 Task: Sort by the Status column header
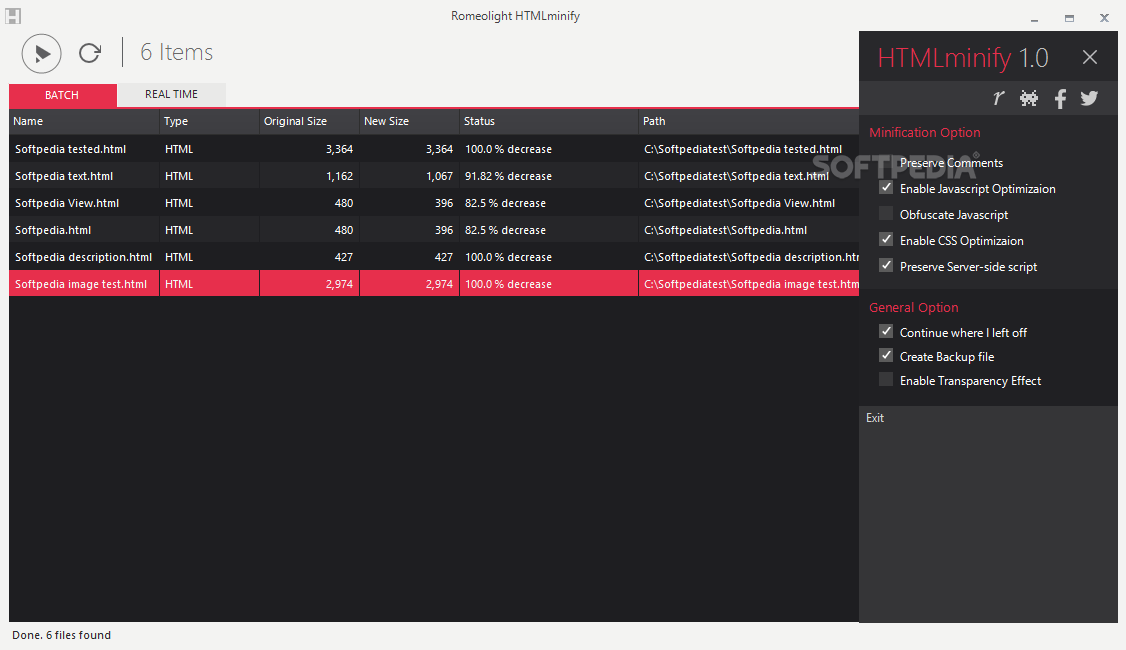tap(549, 121)
